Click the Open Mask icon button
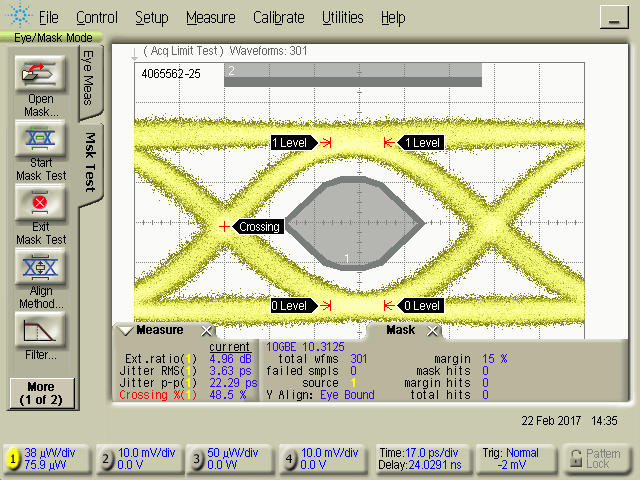Viewport: 640px width, 480px height. 40,73
